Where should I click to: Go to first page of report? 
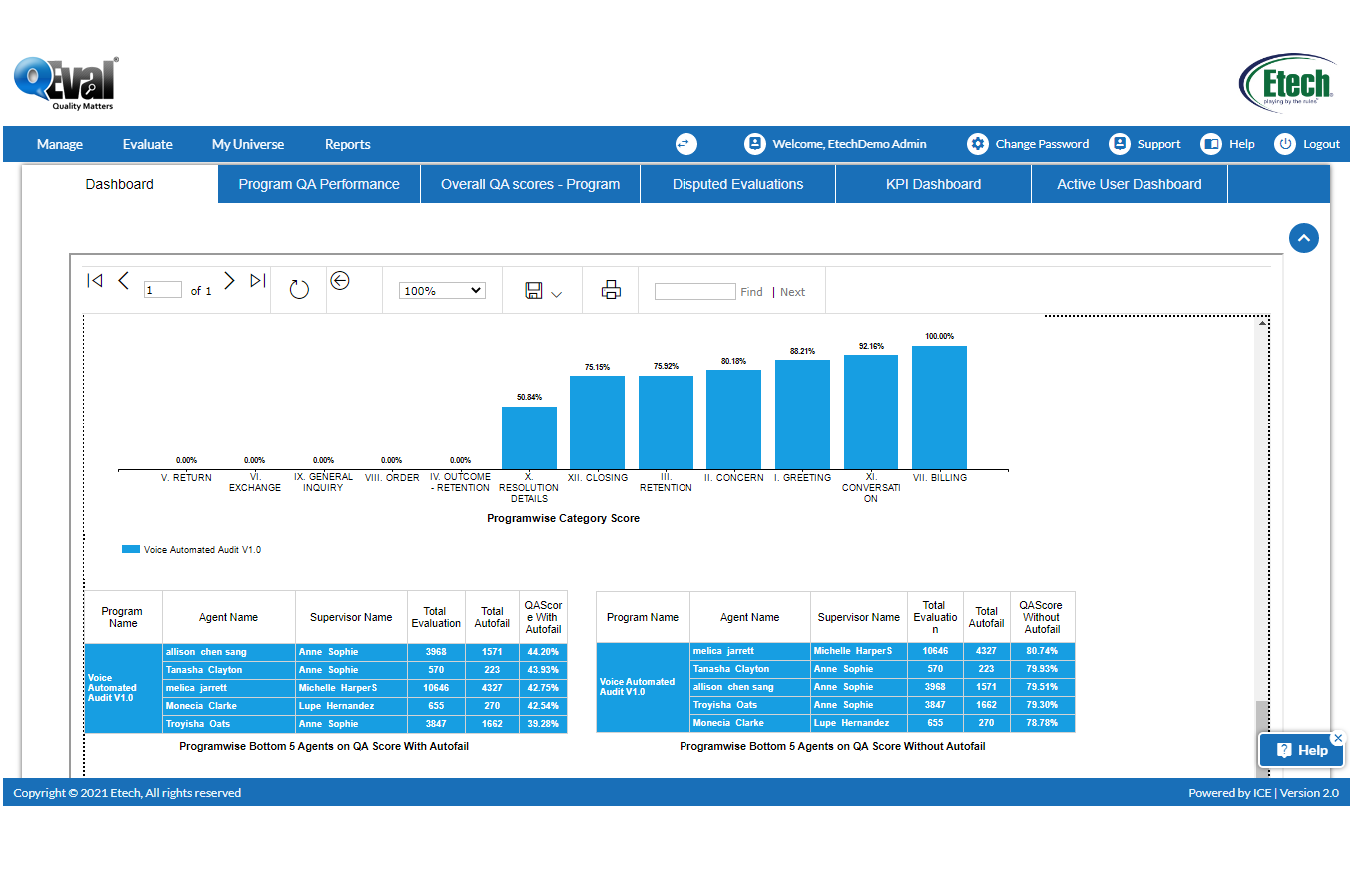[95, 281]
